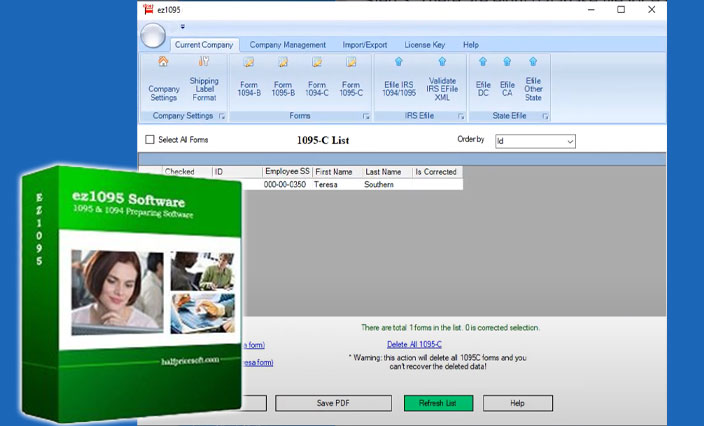
Task: Select the Teresa first name cell
Action: point(337,184)
